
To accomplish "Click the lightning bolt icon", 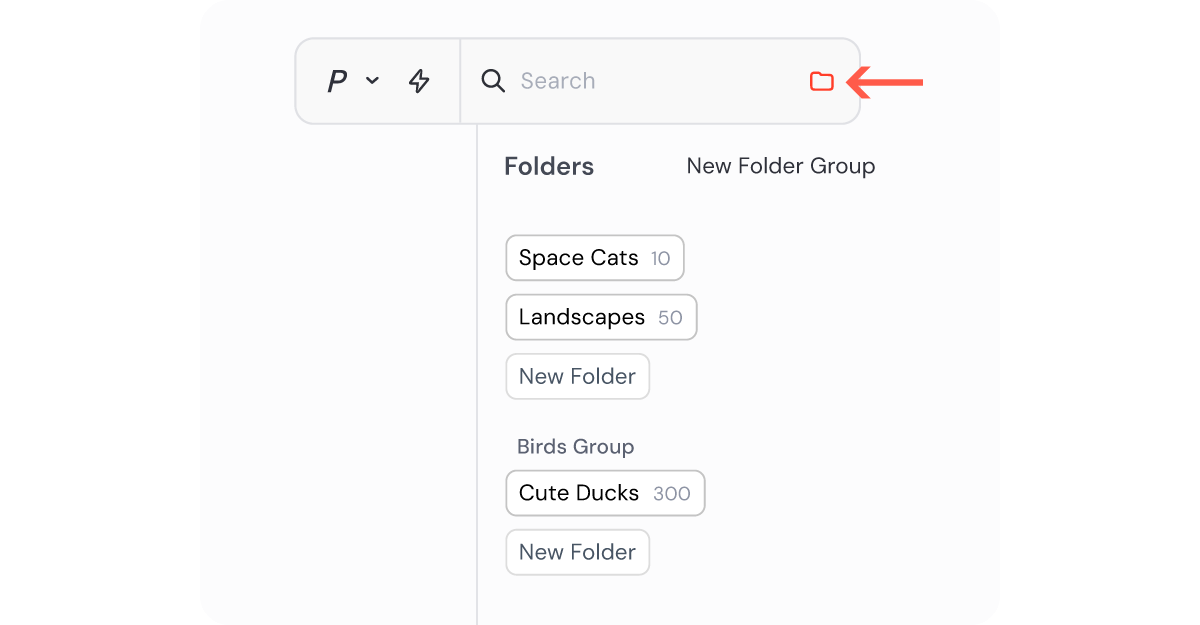I will click(x=419, y=81).
